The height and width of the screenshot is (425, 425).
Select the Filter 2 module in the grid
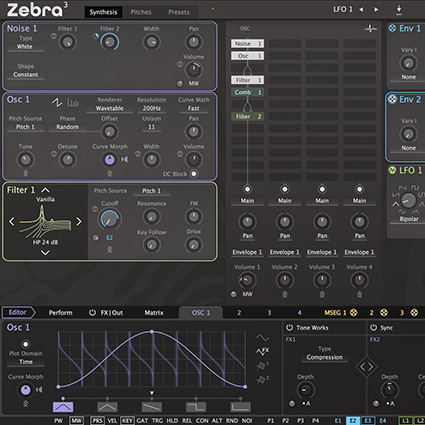click(247, 117)
